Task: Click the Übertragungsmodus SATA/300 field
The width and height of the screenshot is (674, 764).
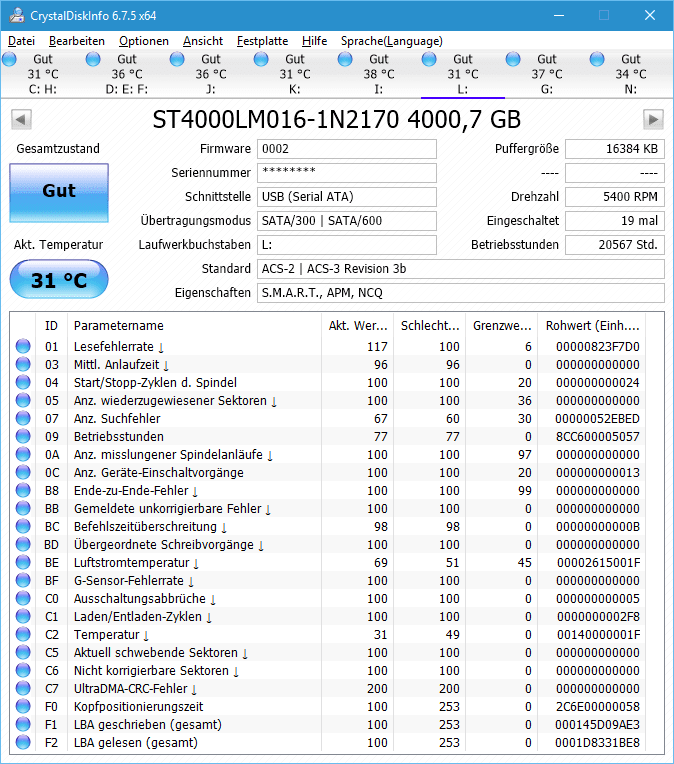Action: click(x=347, y=221)
